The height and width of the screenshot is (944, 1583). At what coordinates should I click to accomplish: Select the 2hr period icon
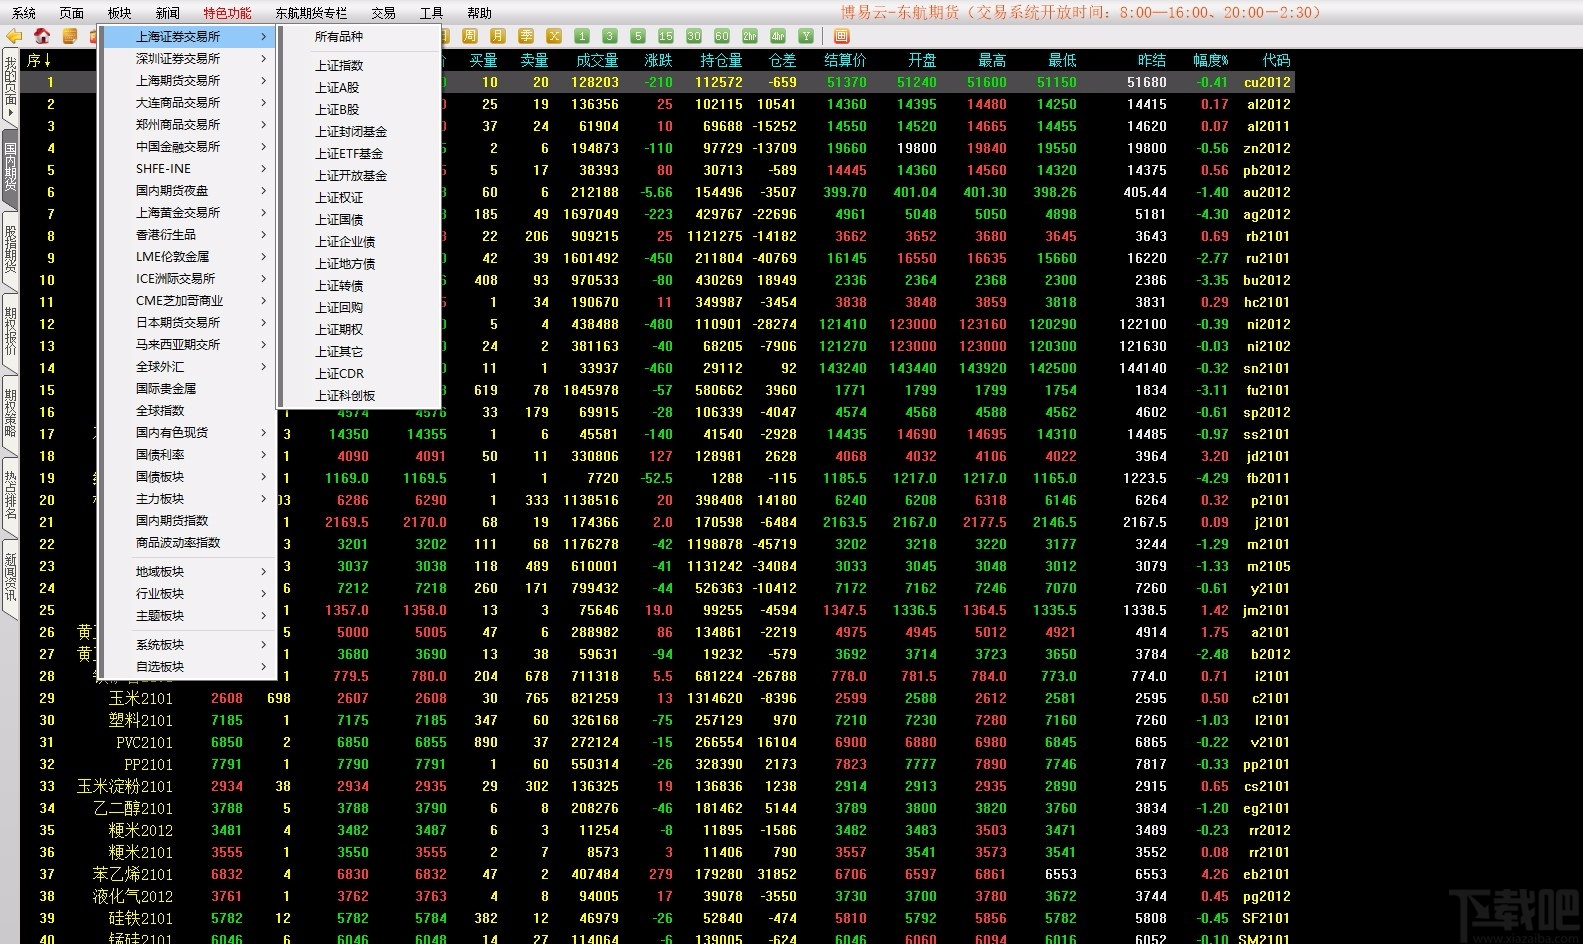pyautogui.click(x=750, y=36)
